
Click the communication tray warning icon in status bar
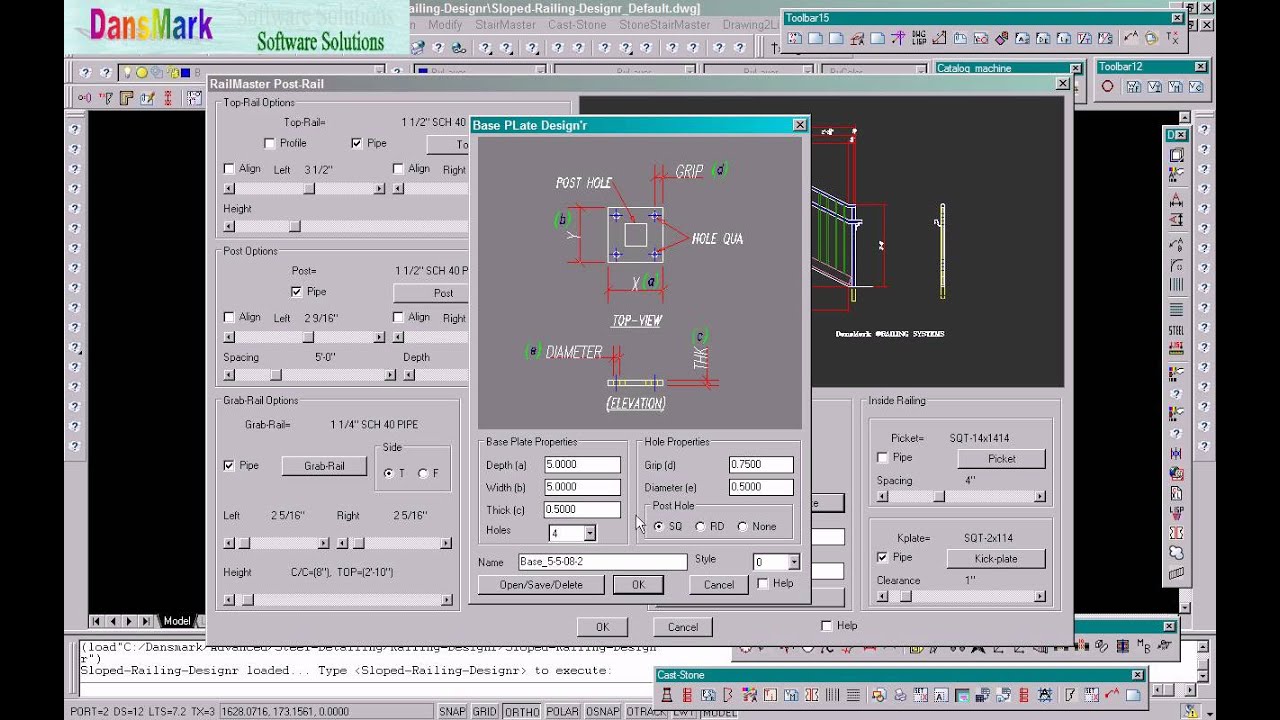[1191, 711]
